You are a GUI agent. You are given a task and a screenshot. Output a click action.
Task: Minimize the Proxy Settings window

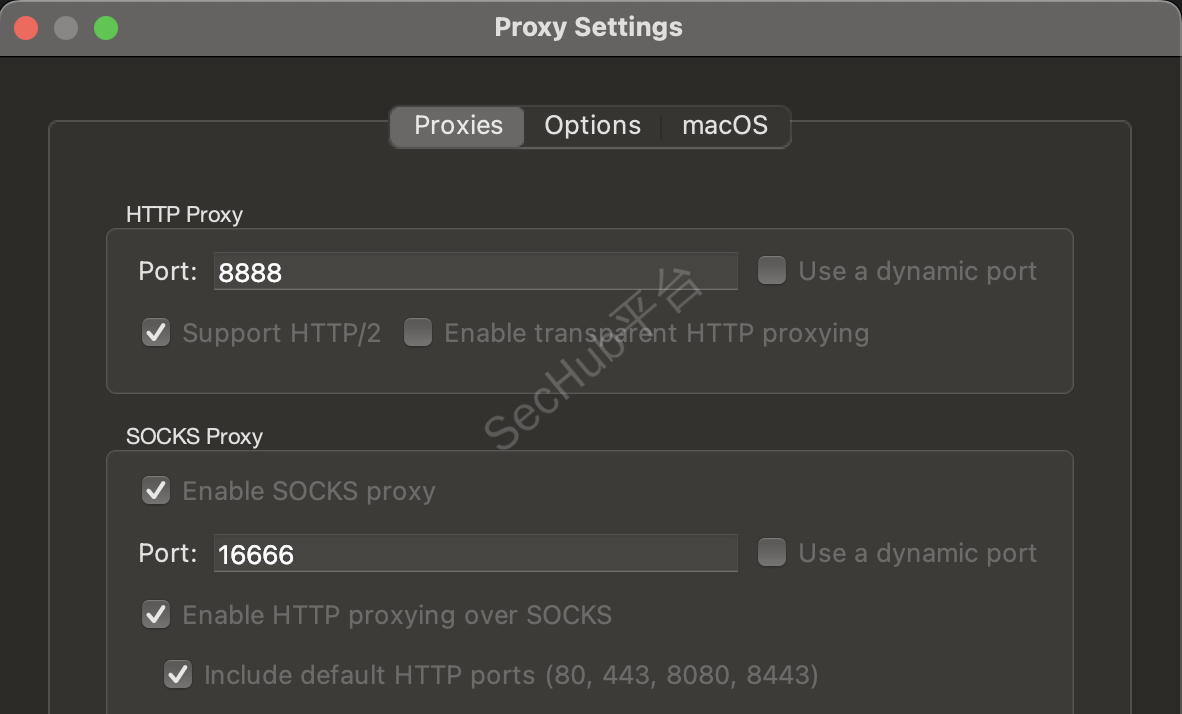66,28
